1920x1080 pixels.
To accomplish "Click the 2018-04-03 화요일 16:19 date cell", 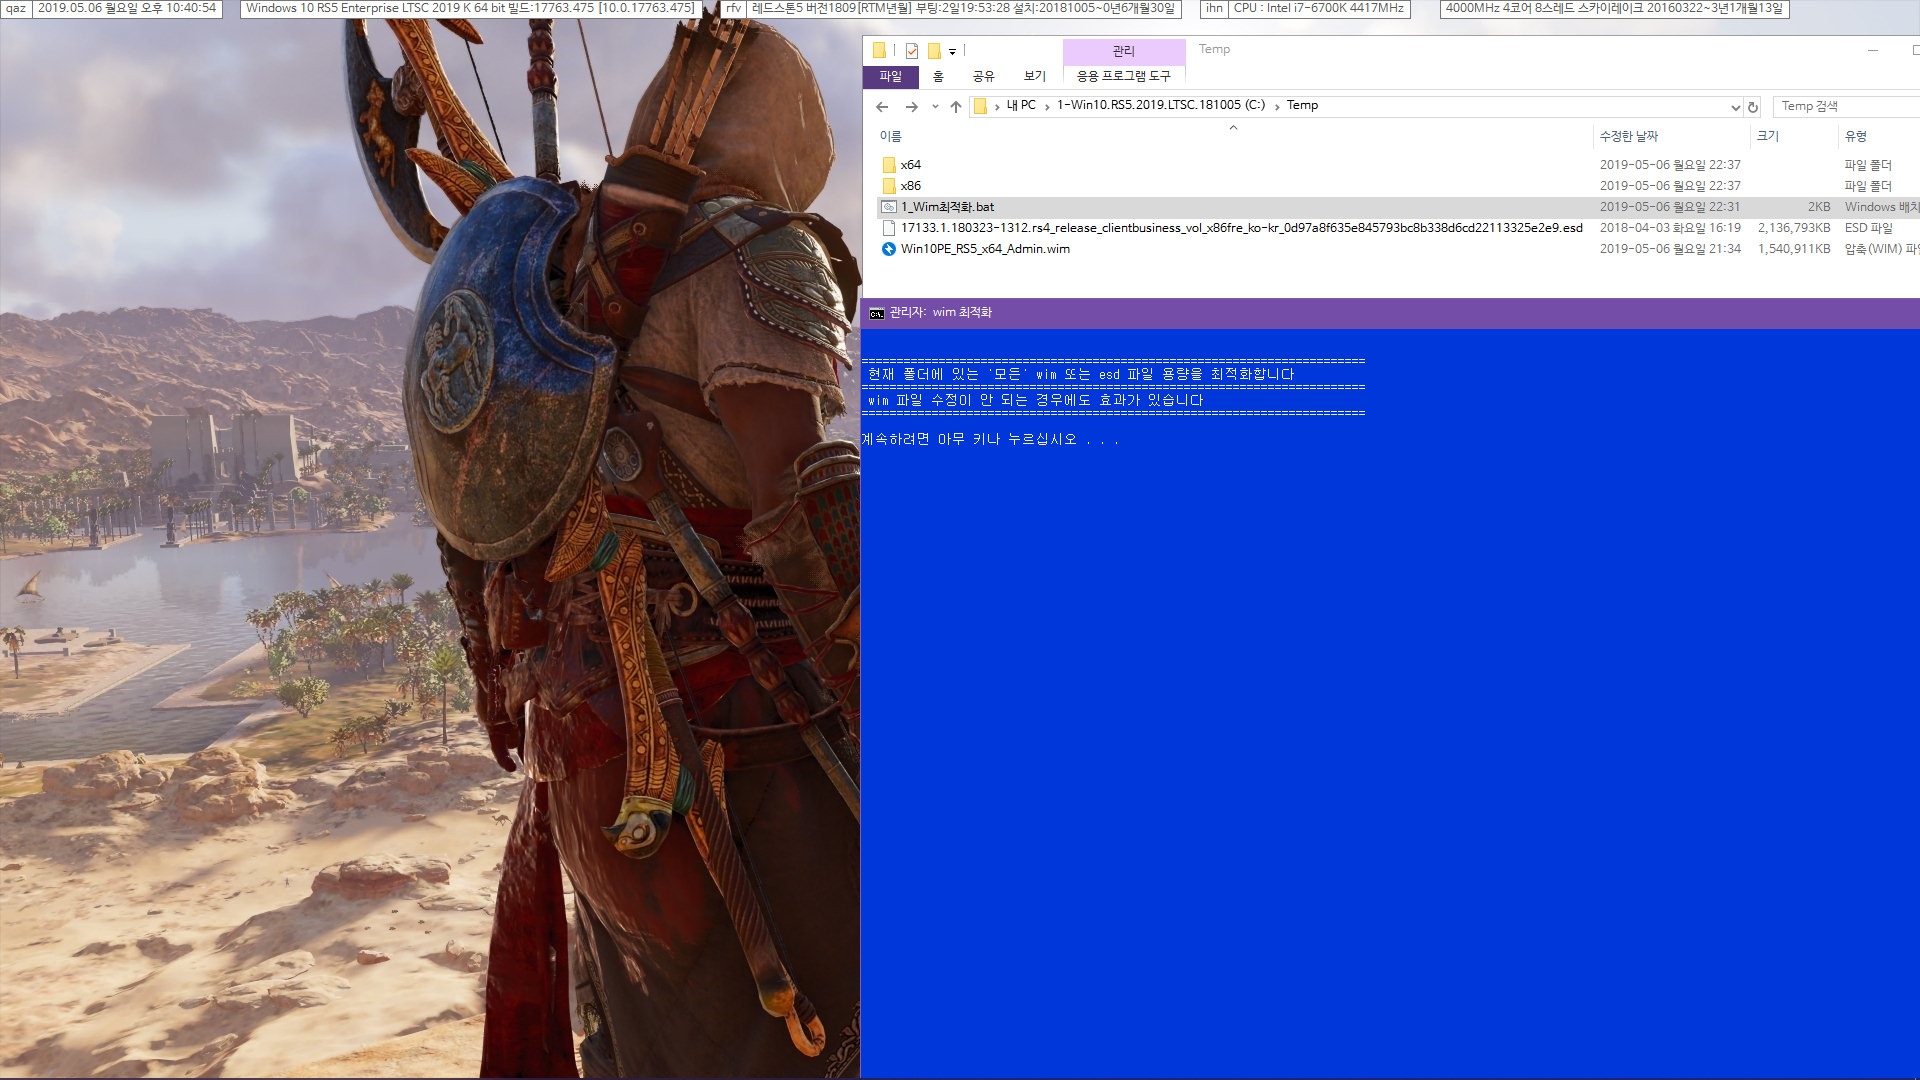I will click(x=1670, y=228).
